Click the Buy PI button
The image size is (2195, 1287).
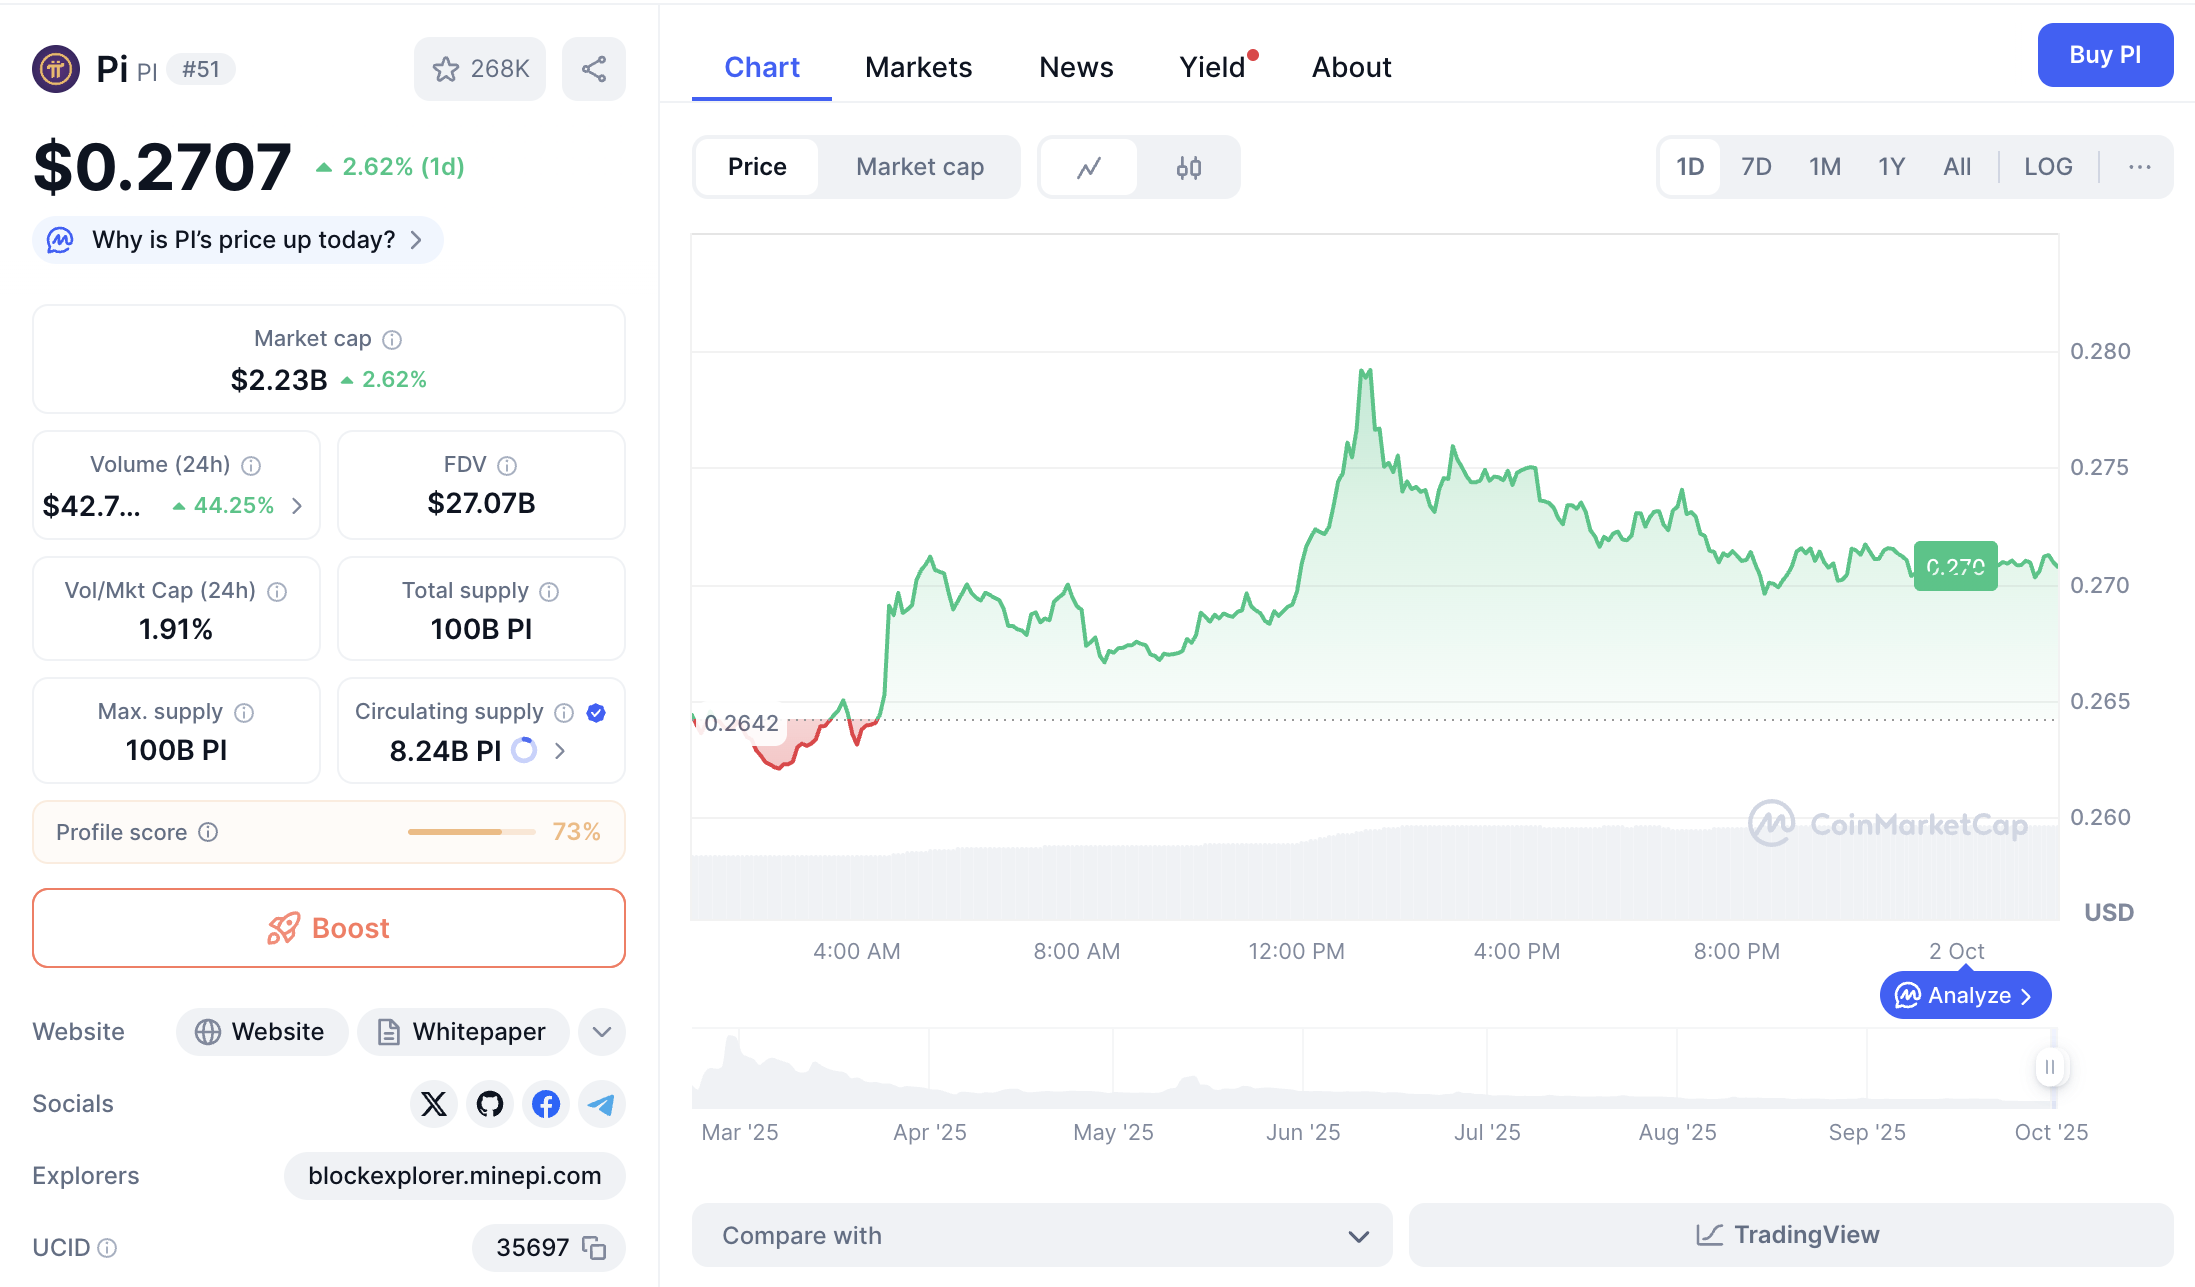pos(2104,55)
